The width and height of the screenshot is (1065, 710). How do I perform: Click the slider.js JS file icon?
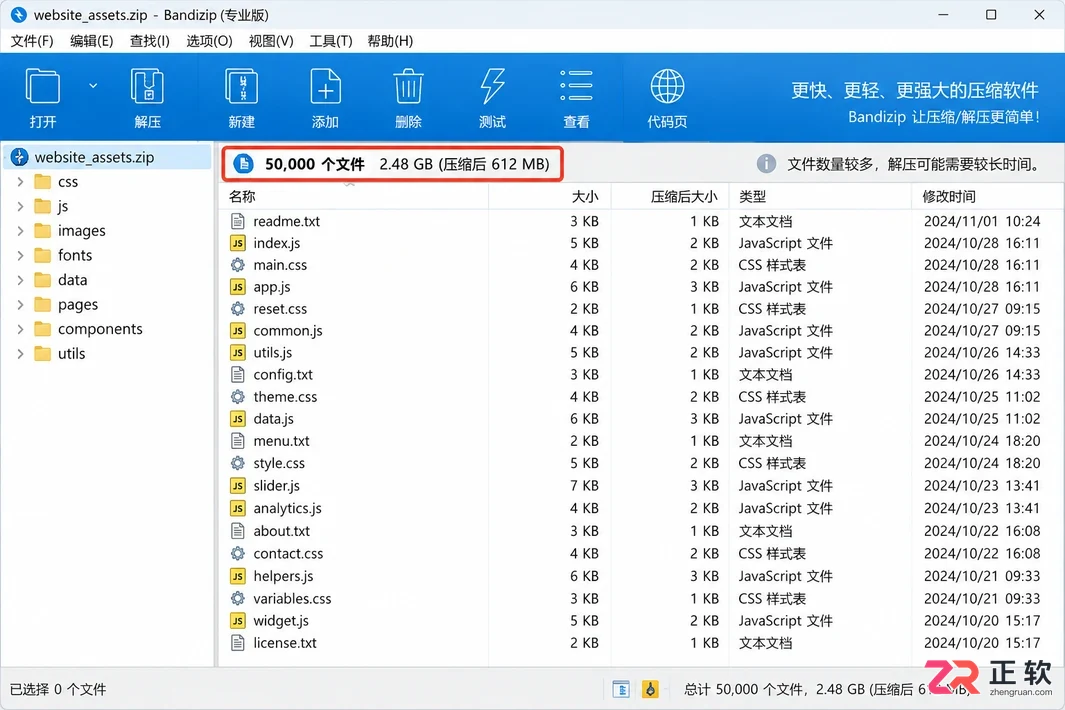tap(238, 485)
